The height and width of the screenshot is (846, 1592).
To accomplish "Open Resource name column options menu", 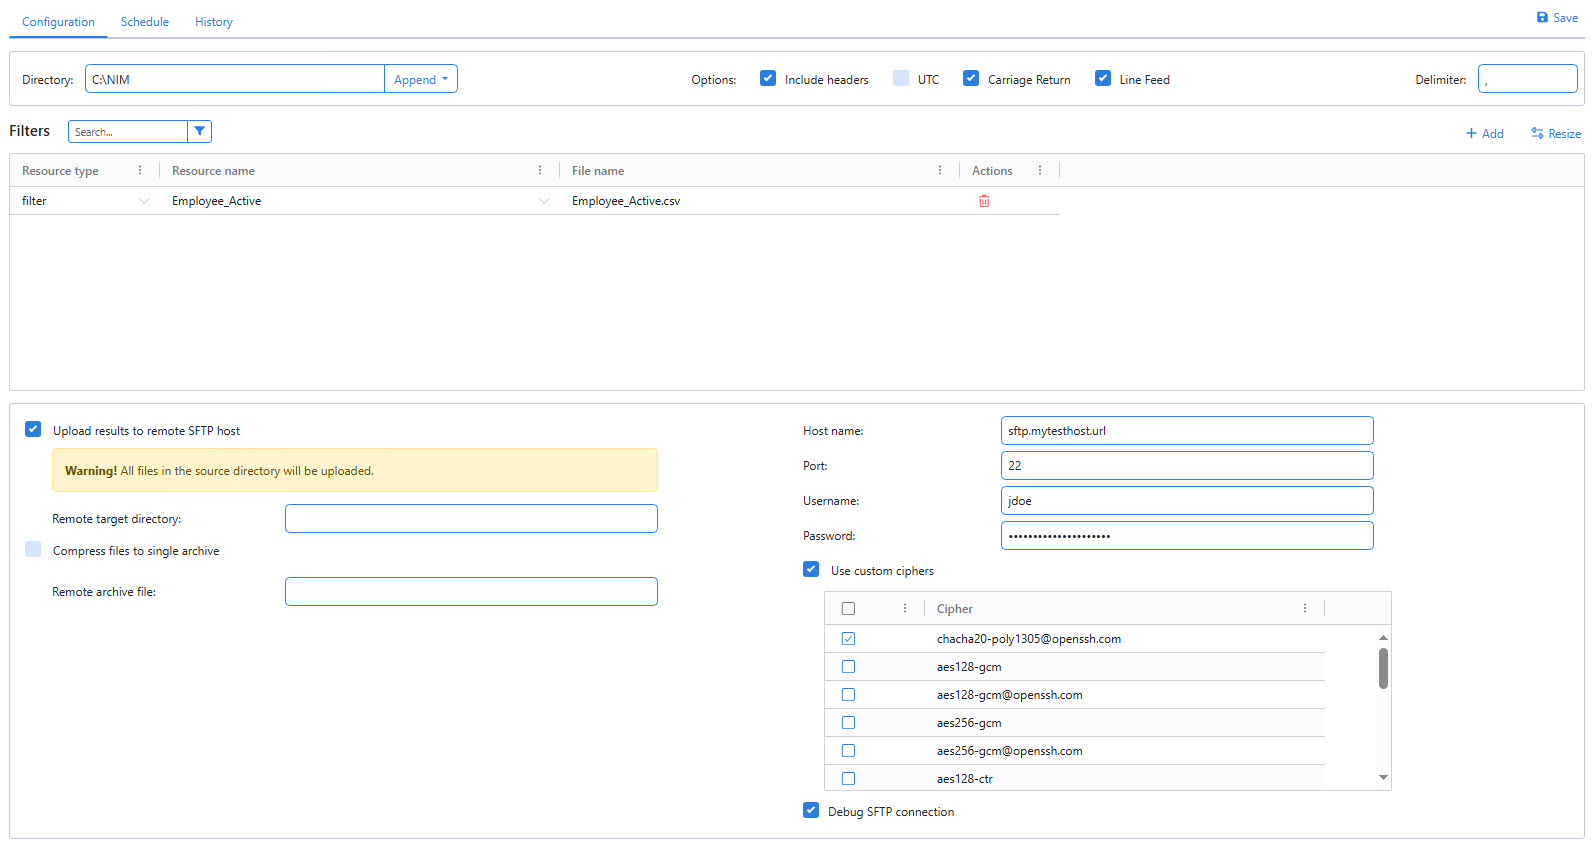I will coord(540,171).
